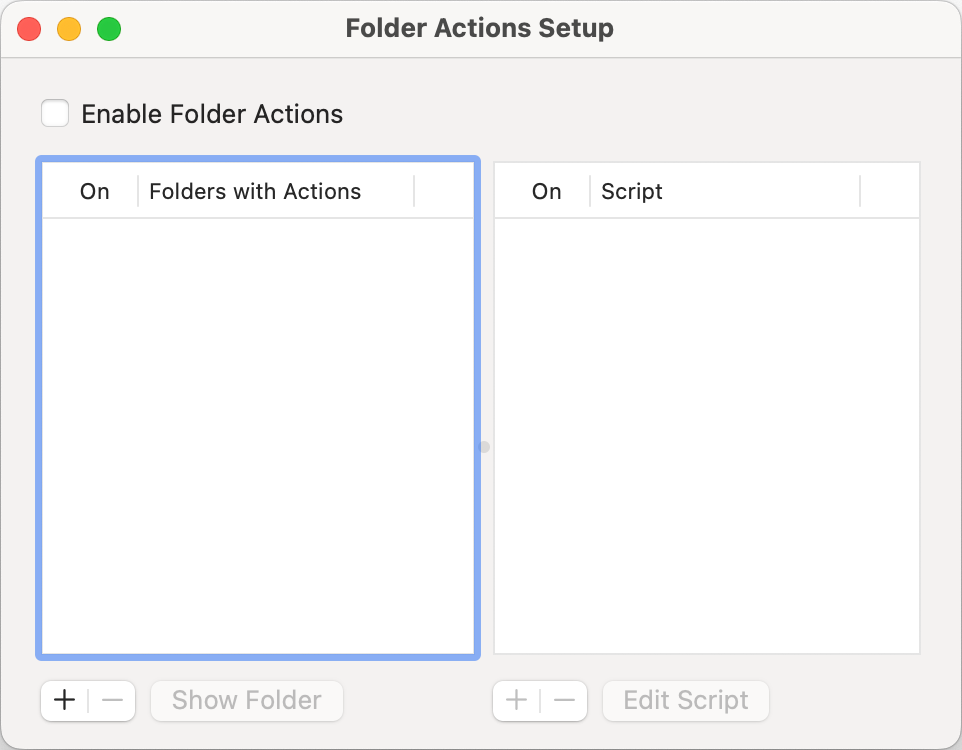This screenshot has height=750, width=962.
Task: Click the Show Folder button
Action: 246,700
